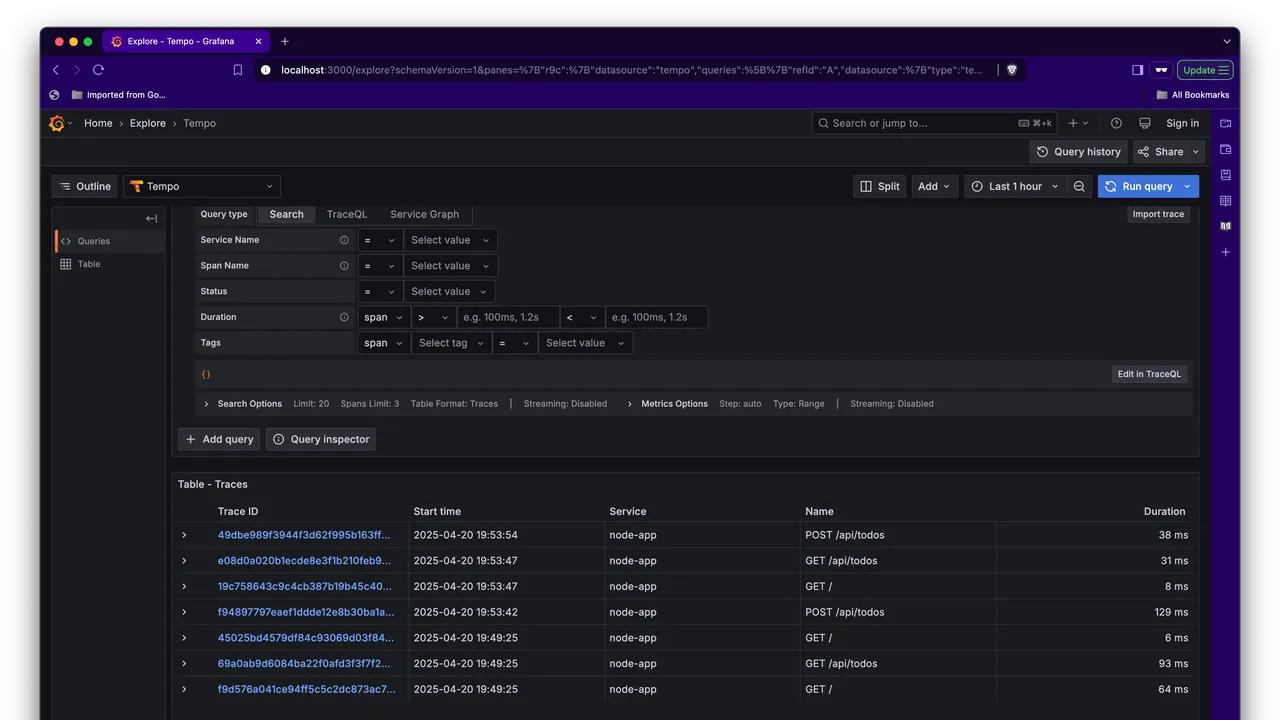Click the Import trace button

pyautogui.click(x=1158, y=214)
